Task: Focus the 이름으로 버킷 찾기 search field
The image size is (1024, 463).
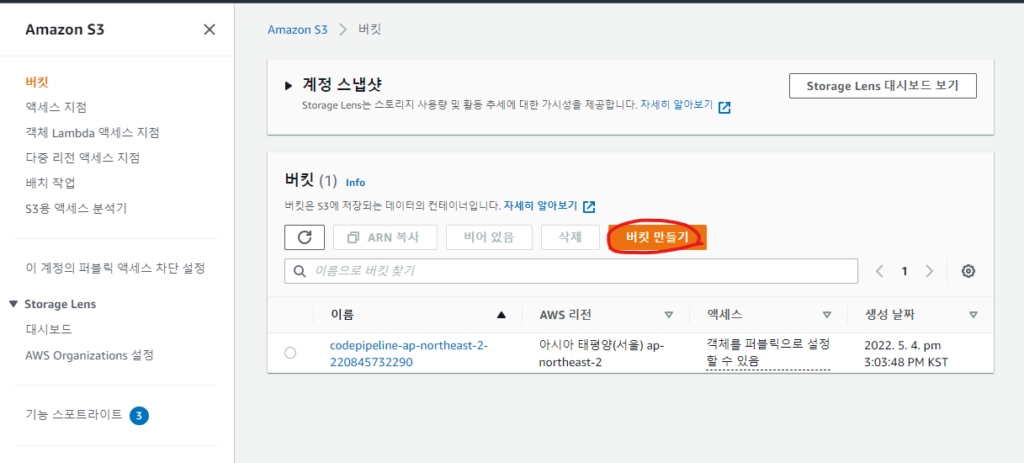Action: 571,271
